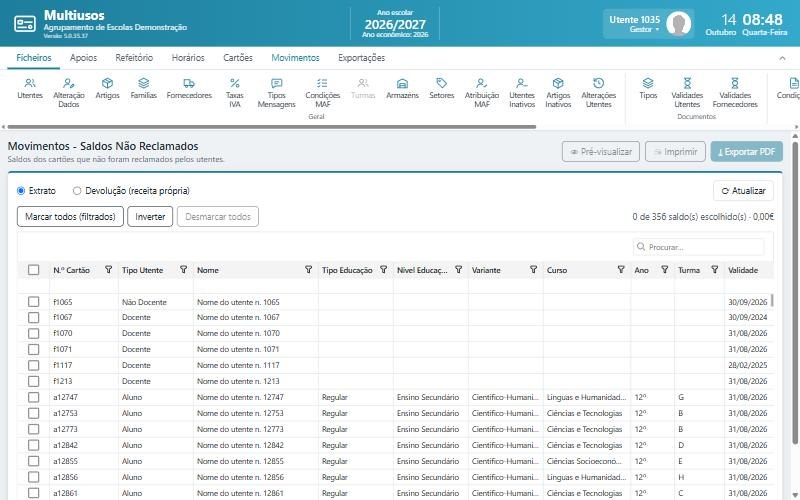Click the user avatar picture

click(x=679, y=23)
